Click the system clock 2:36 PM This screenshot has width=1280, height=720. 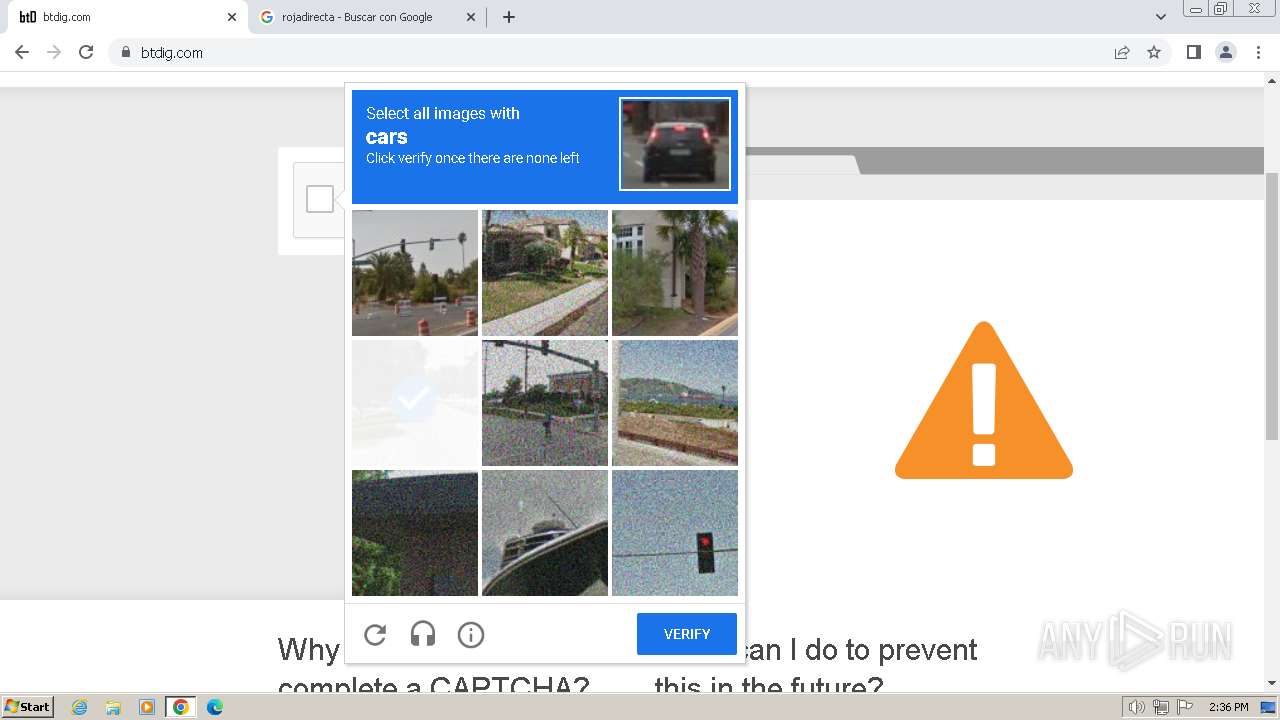point(1228,707)
